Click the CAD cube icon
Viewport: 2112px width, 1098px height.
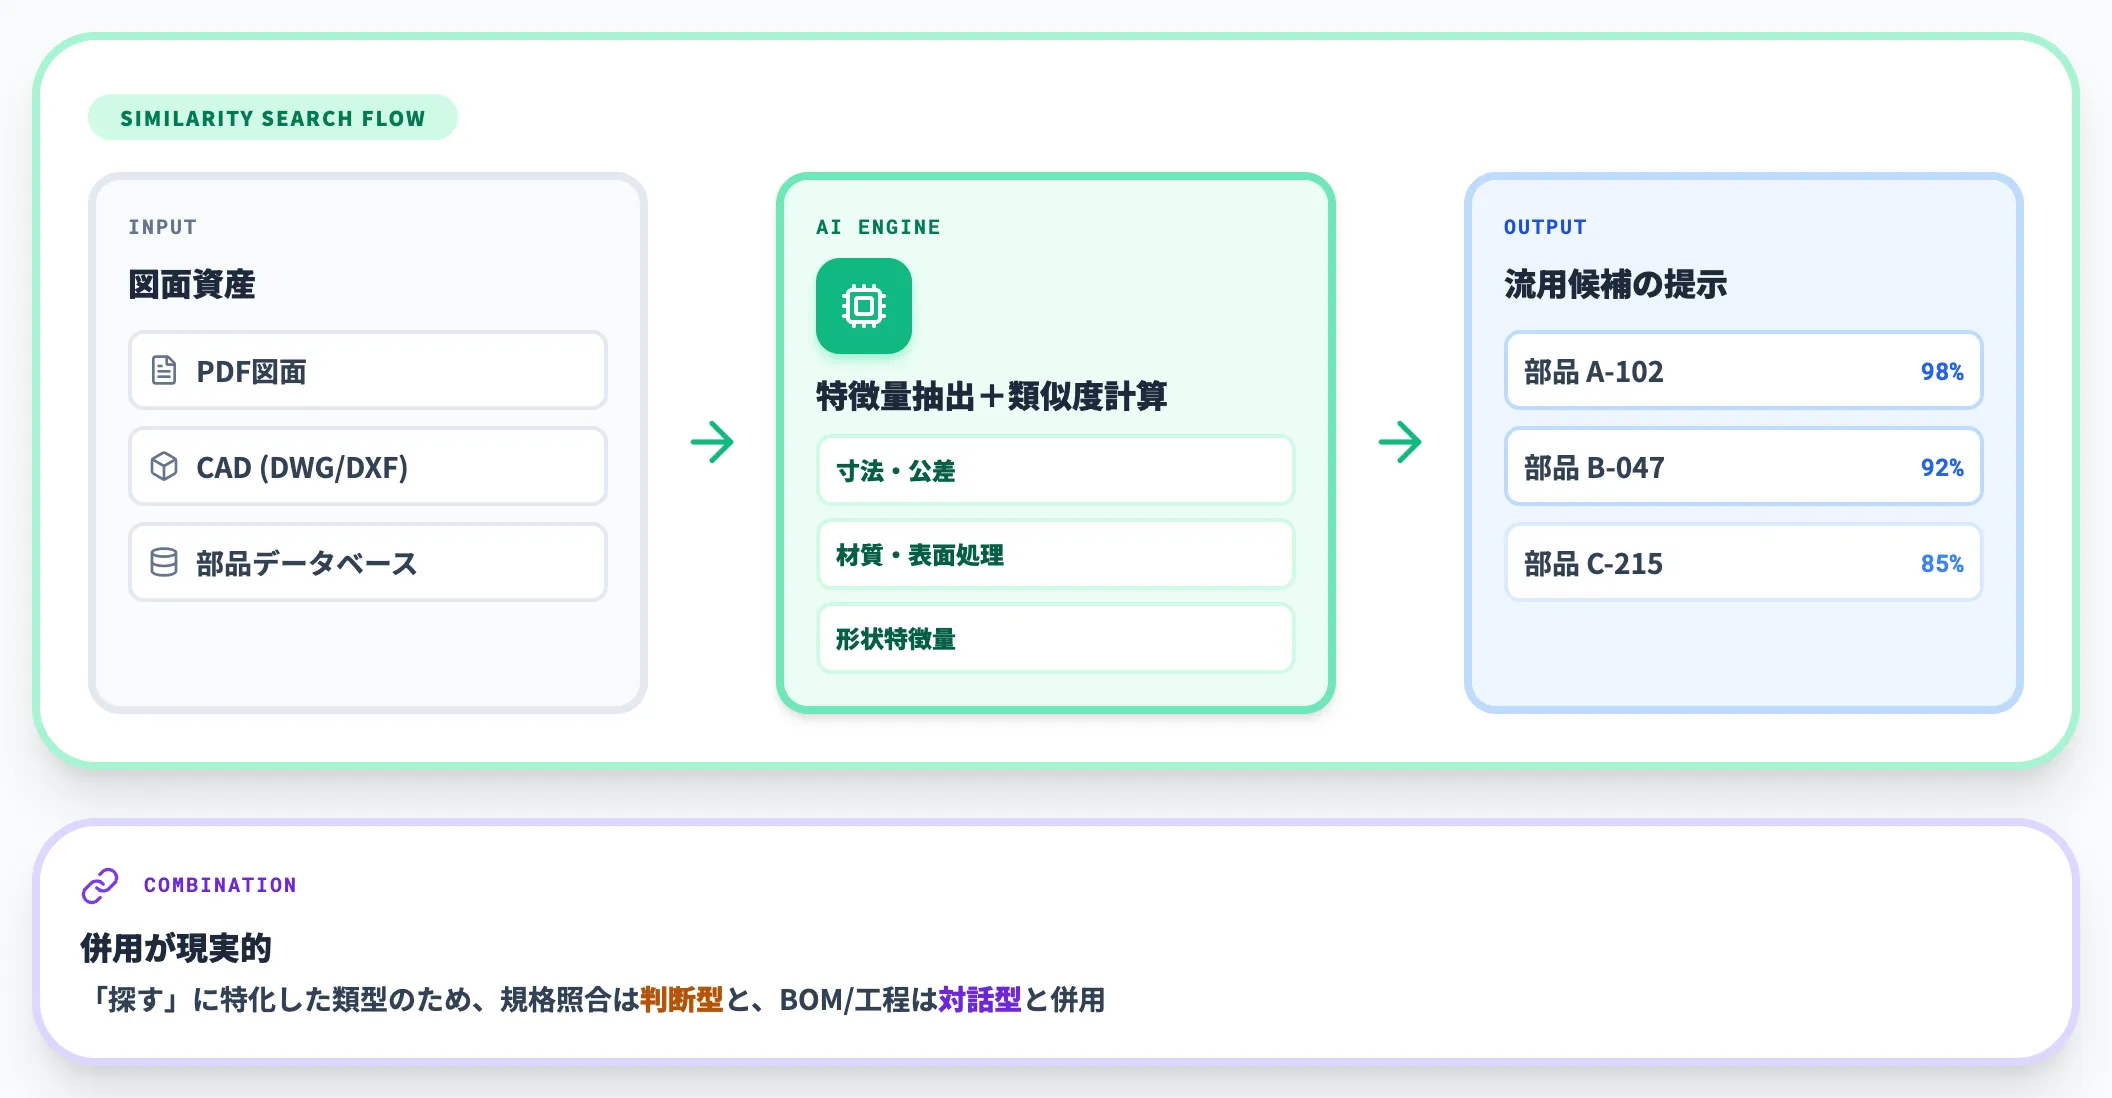pos(164,466)
